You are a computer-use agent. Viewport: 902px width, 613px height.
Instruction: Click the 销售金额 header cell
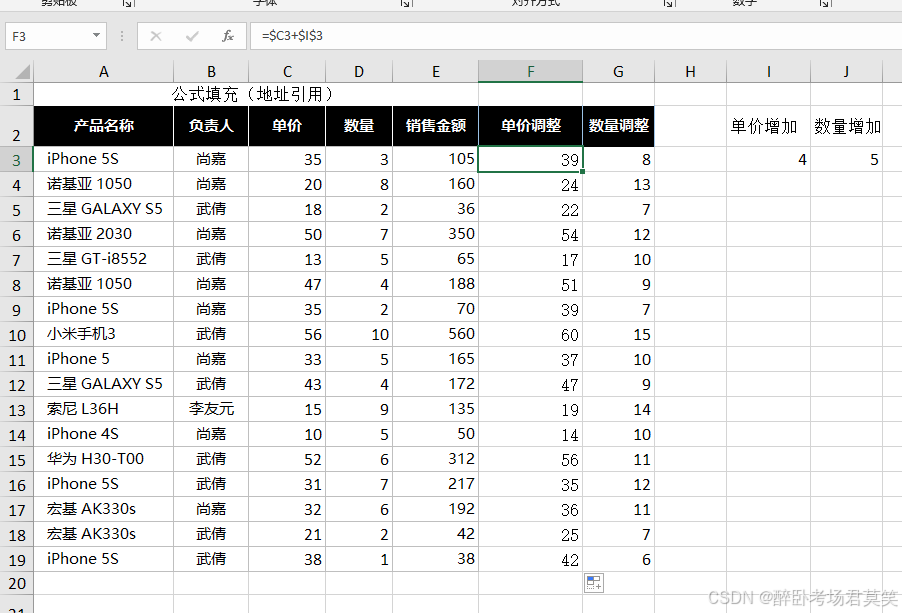click(435, 126)
